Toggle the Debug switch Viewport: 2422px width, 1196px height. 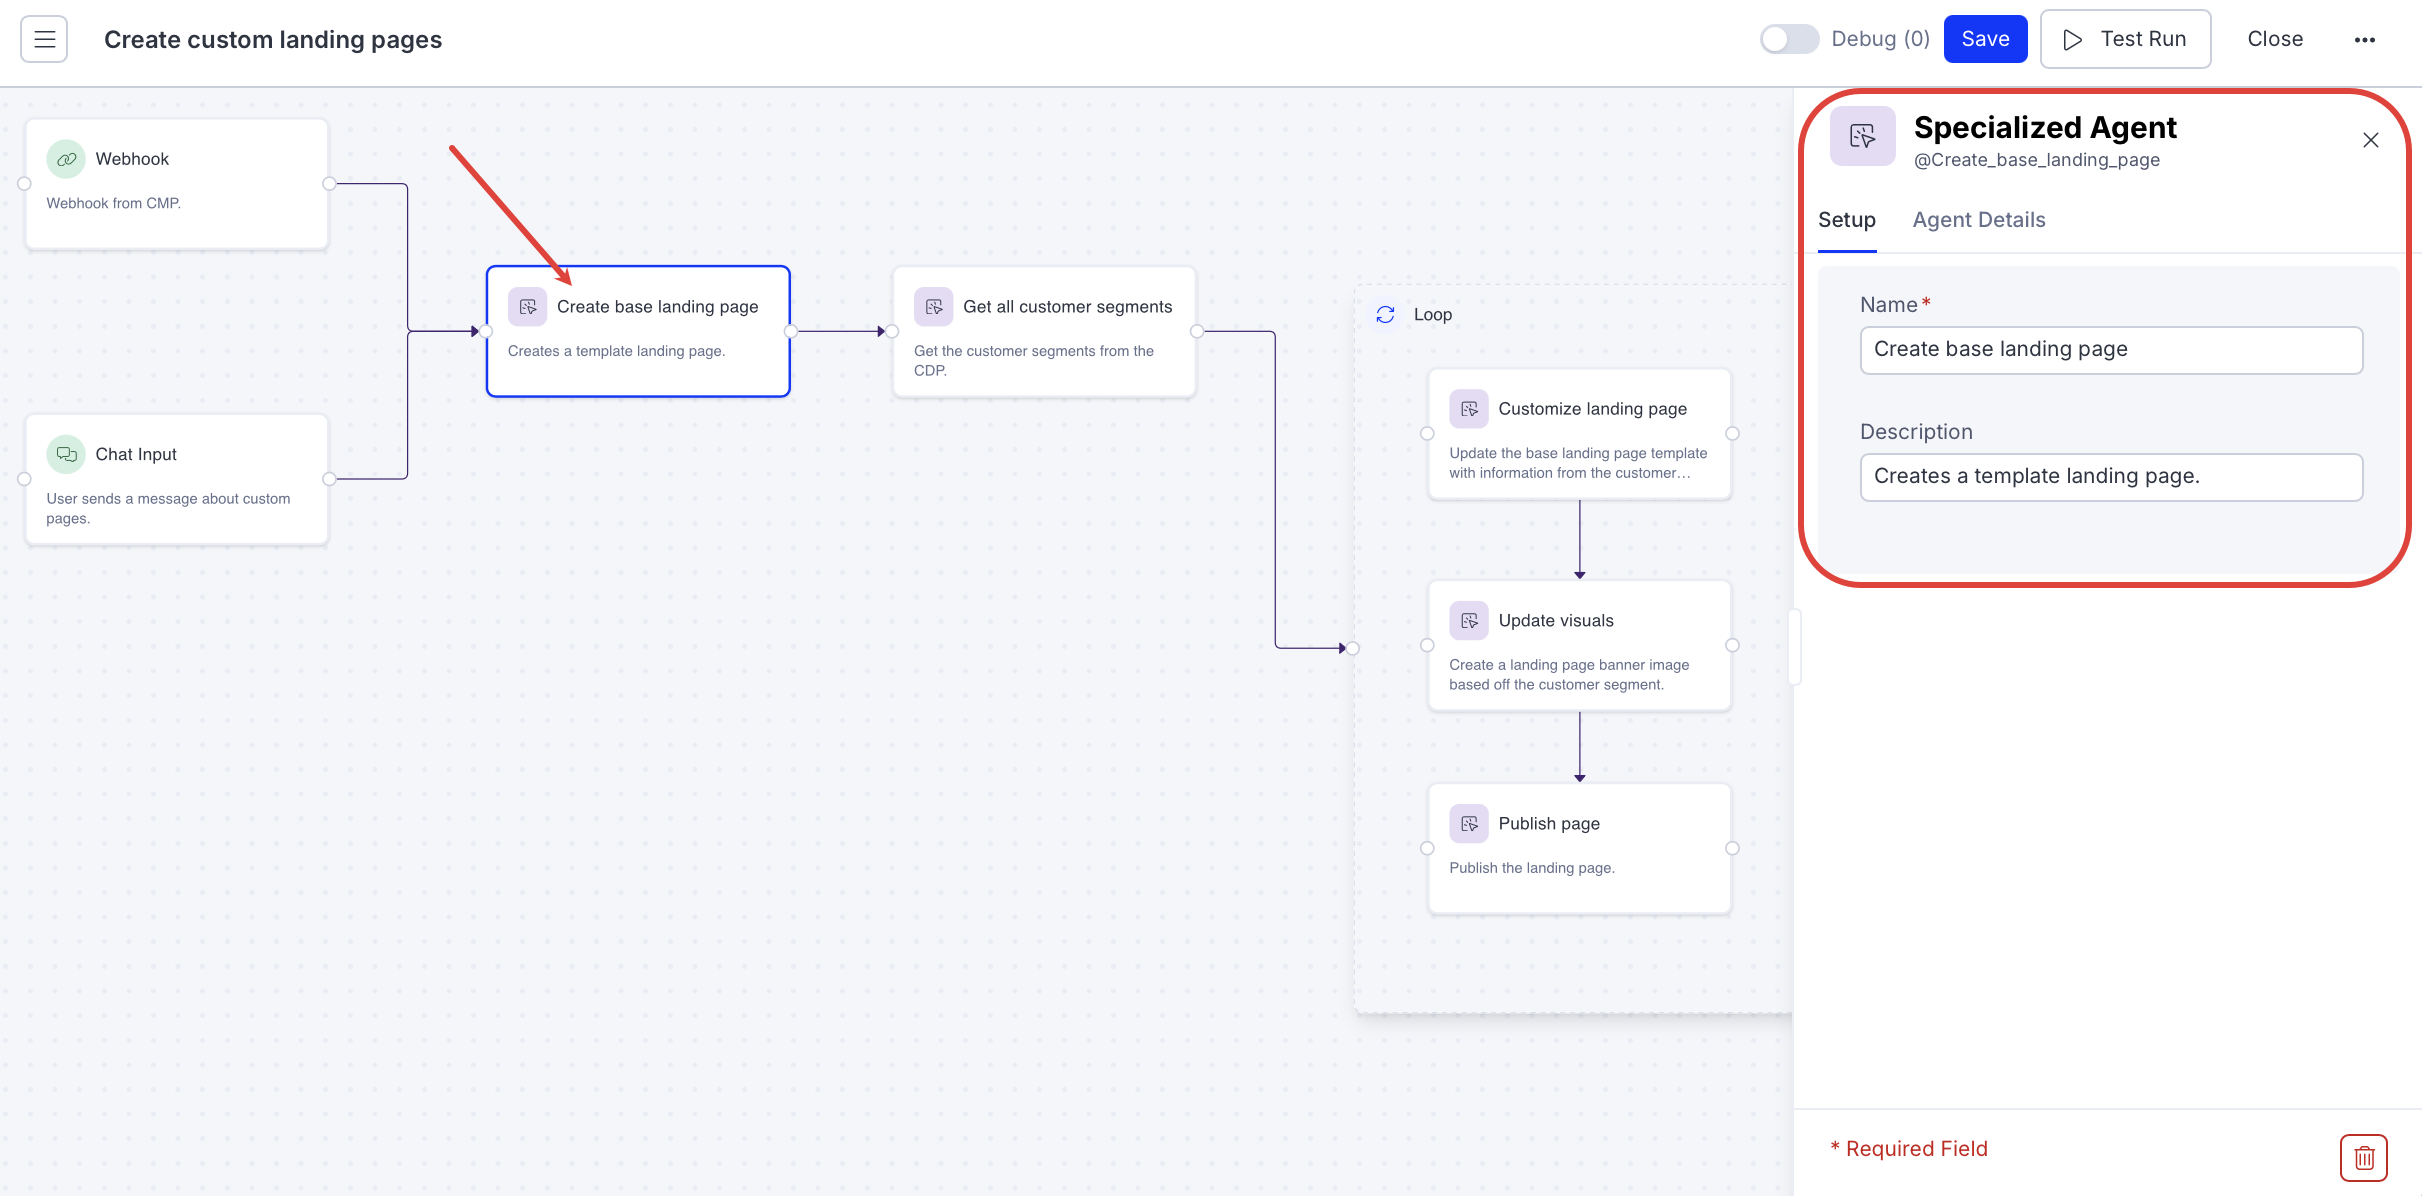1789,39
